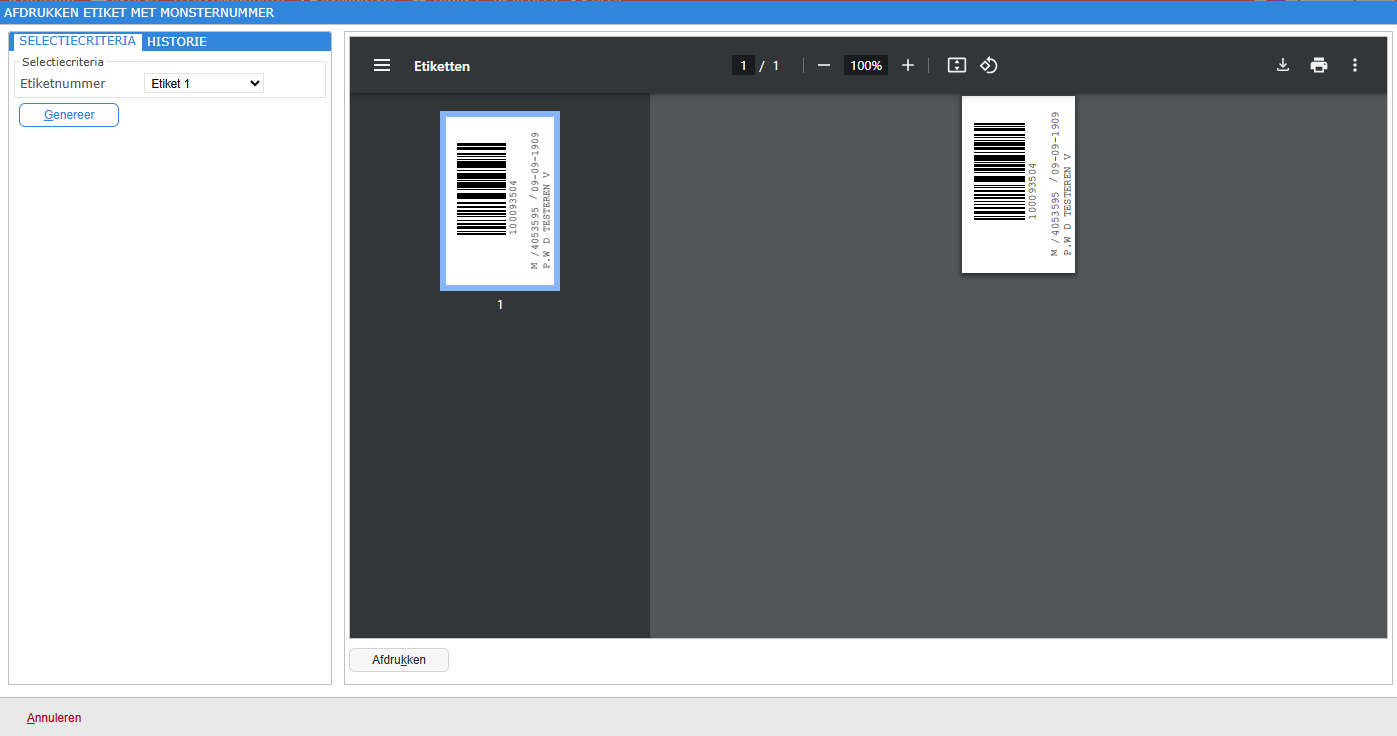Viewport: 1397px width, 736px height.
Task: Select the page 1 thumbnail
Action: (x=500, y=201)
